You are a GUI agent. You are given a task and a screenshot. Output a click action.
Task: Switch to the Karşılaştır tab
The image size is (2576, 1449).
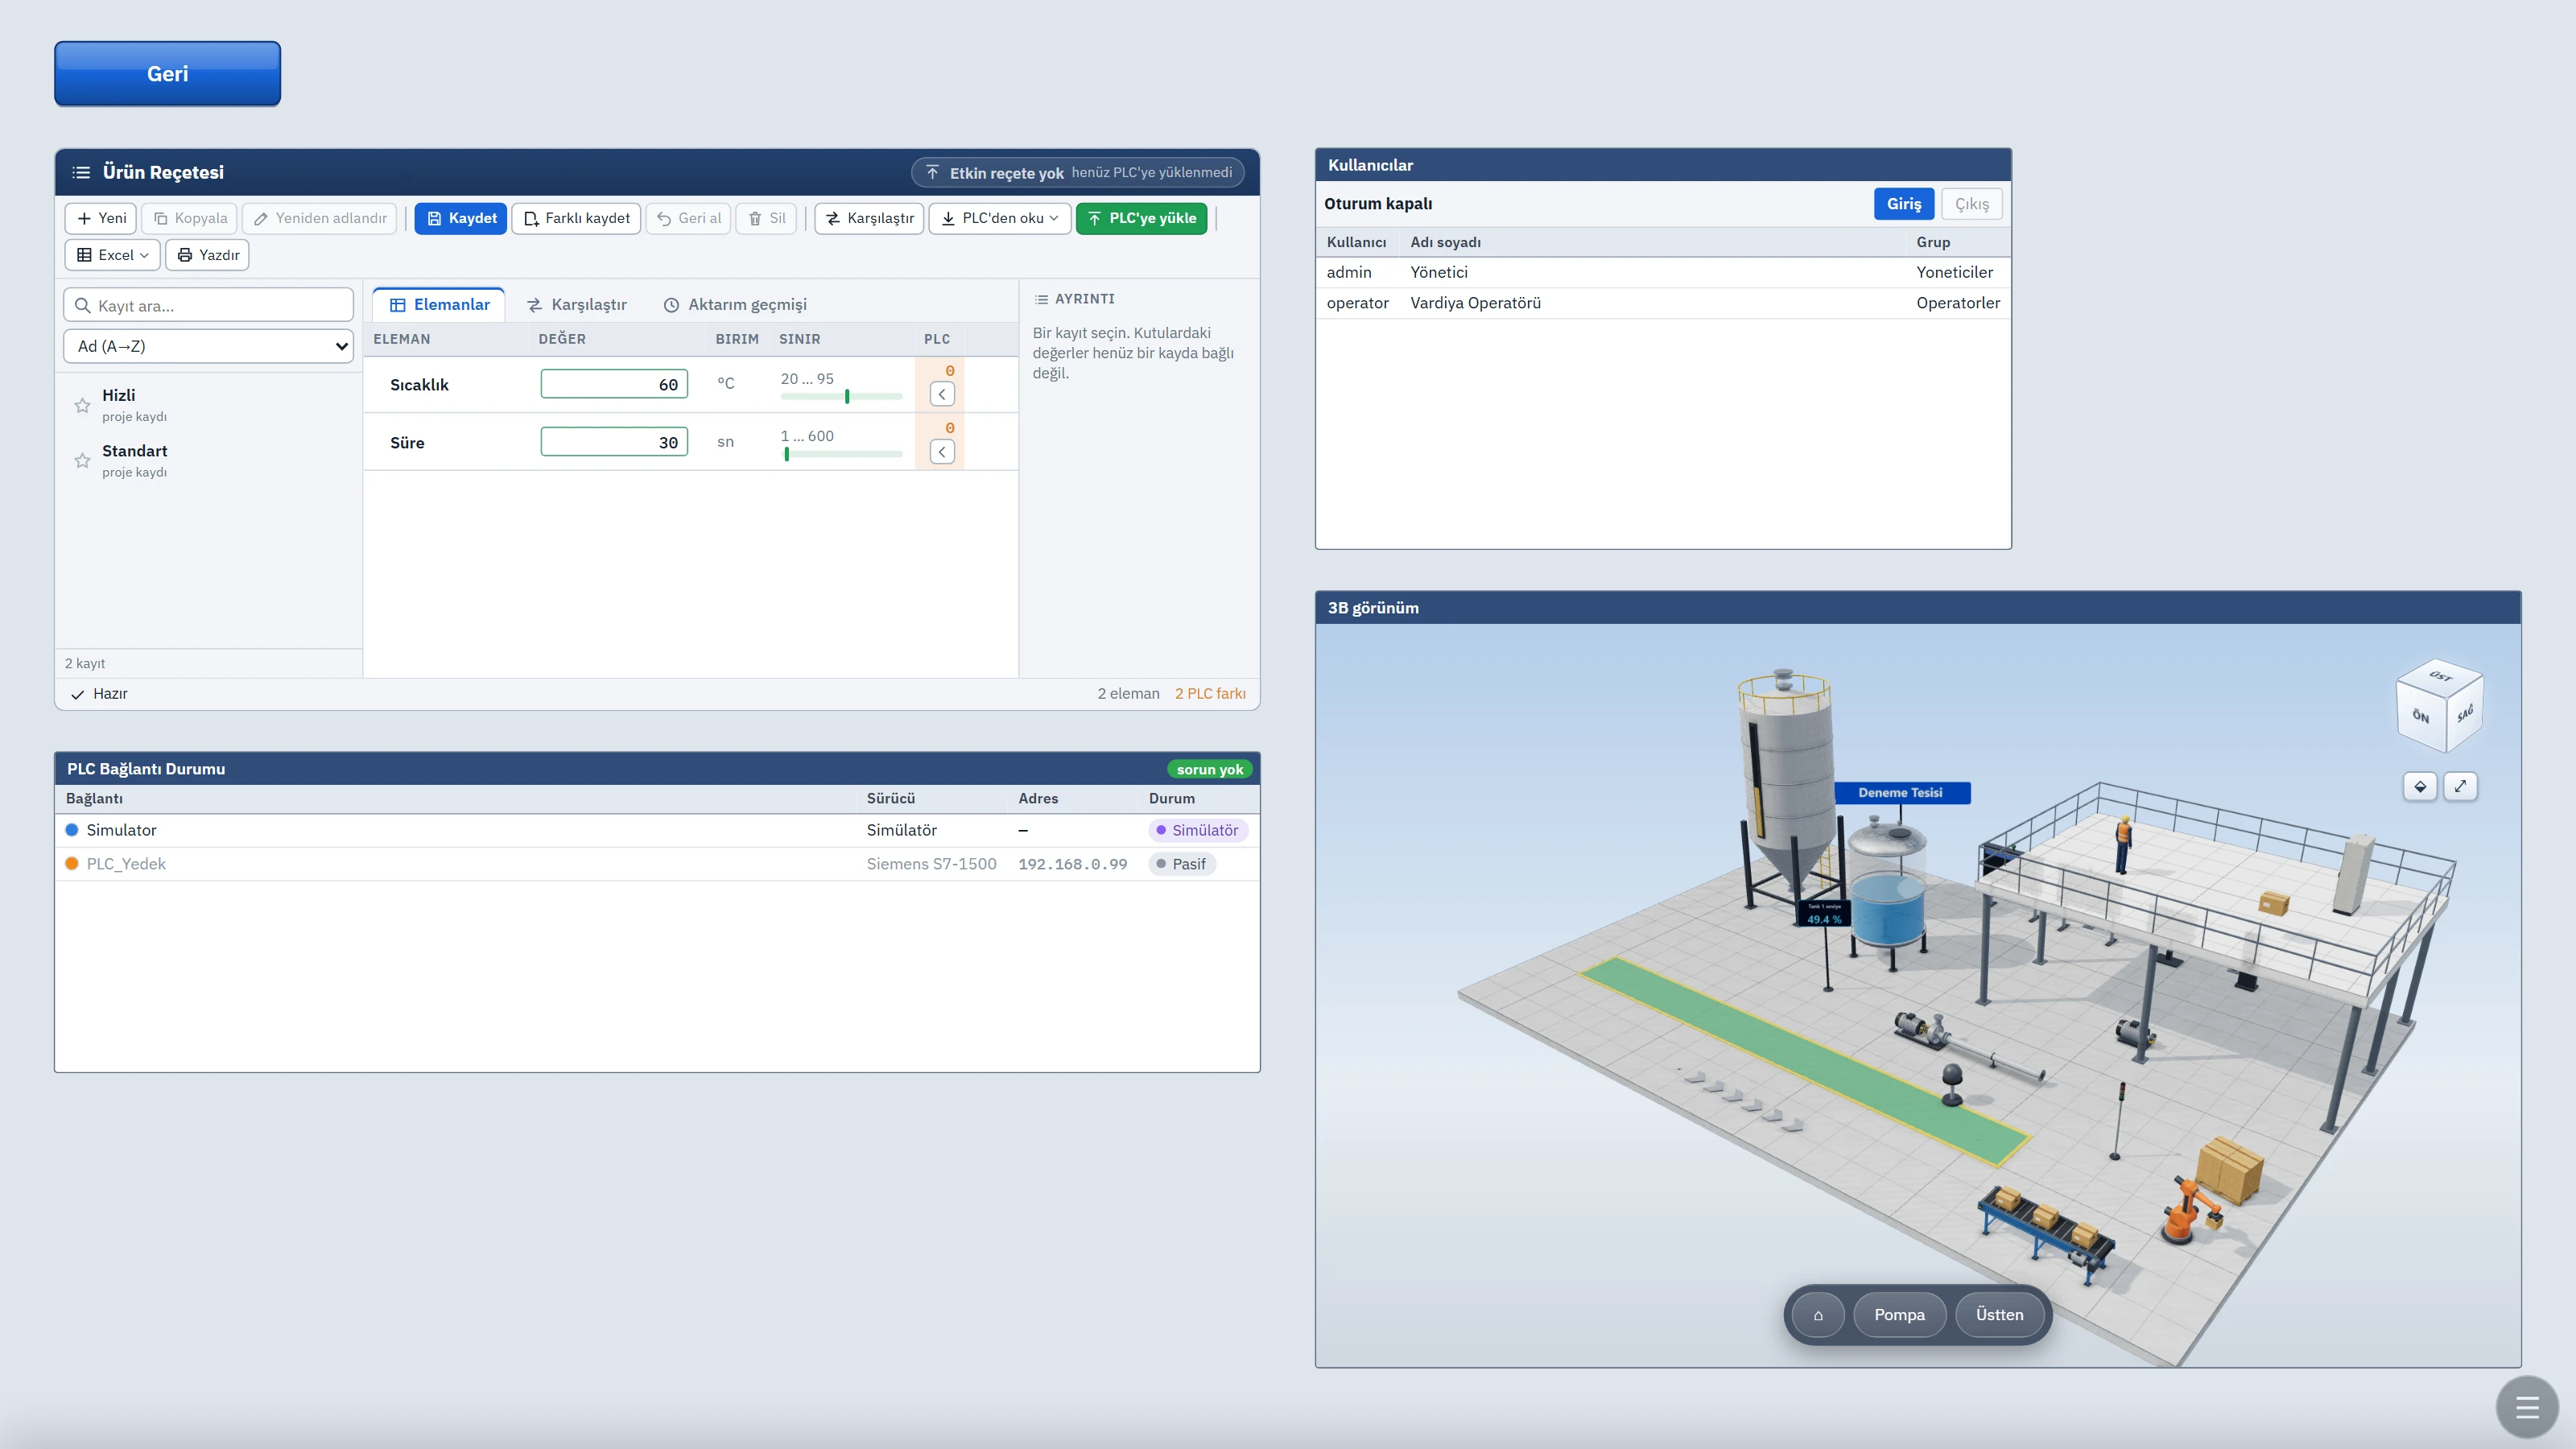click(x=577, y=304)
